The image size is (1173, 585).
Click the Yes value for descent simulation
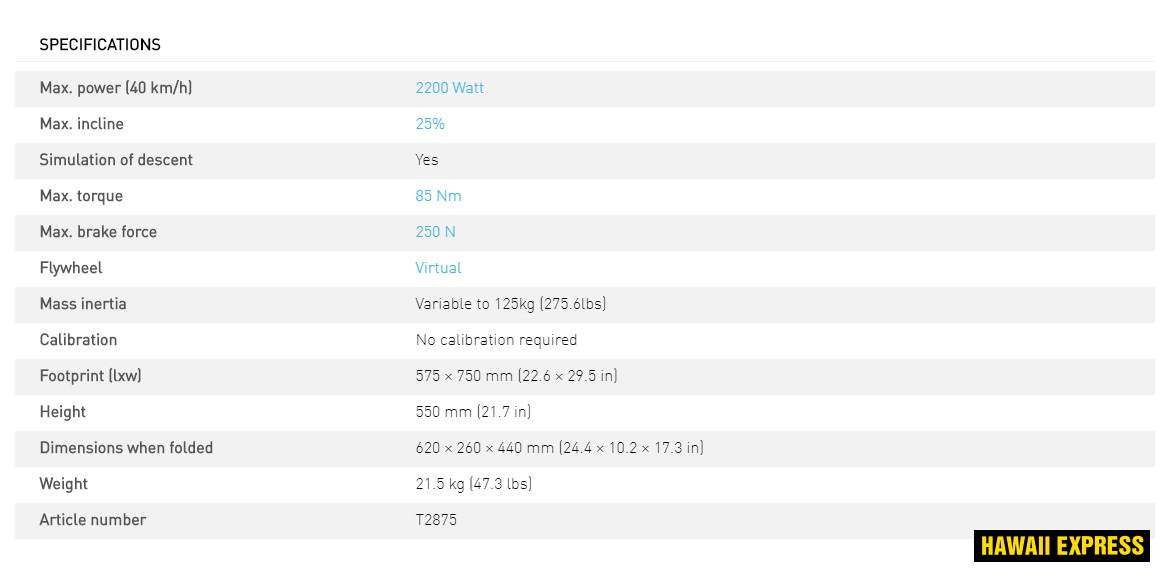427,160
